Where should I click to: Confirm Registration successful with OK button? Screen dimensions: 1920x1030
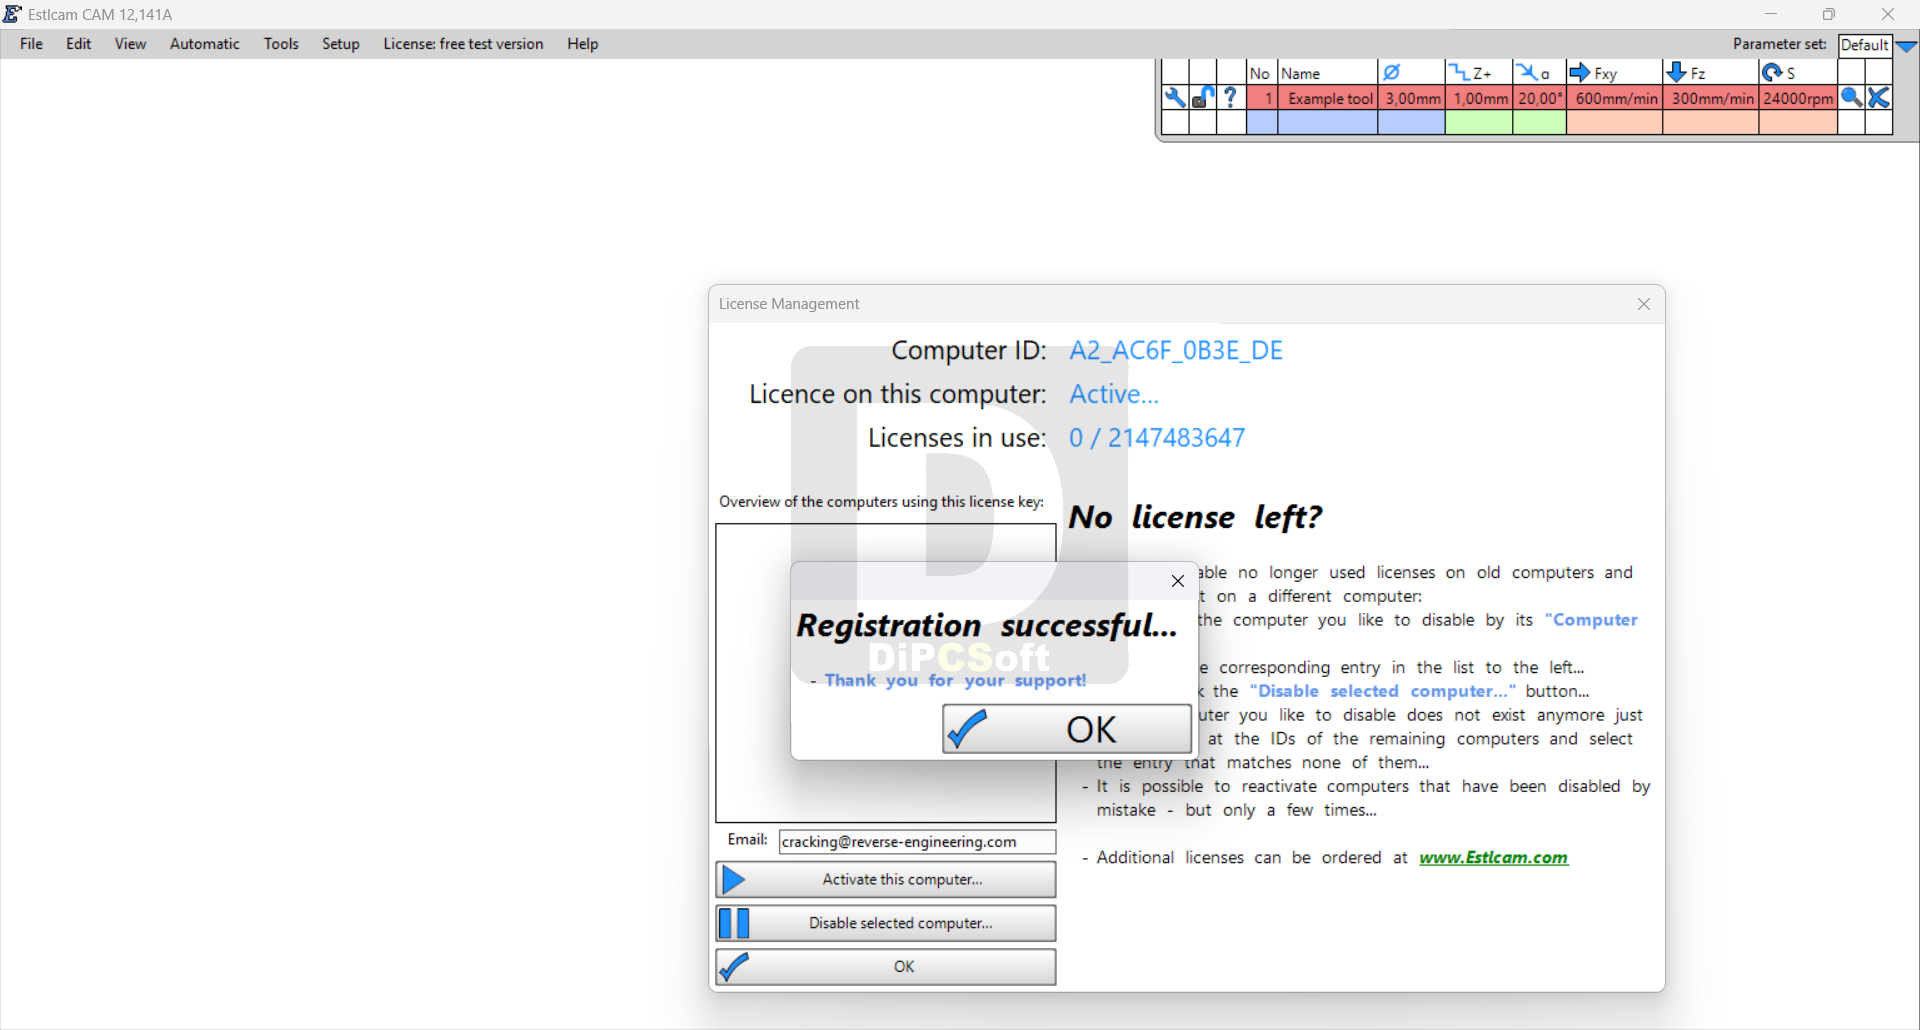point(1066,729)
